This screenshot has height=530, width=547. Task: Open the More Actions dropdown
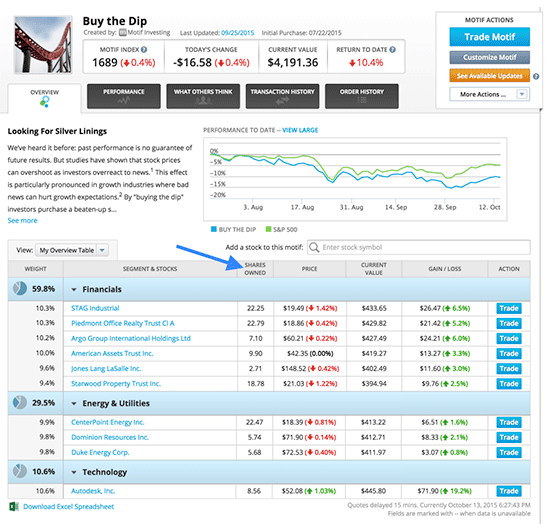(489, 94)
